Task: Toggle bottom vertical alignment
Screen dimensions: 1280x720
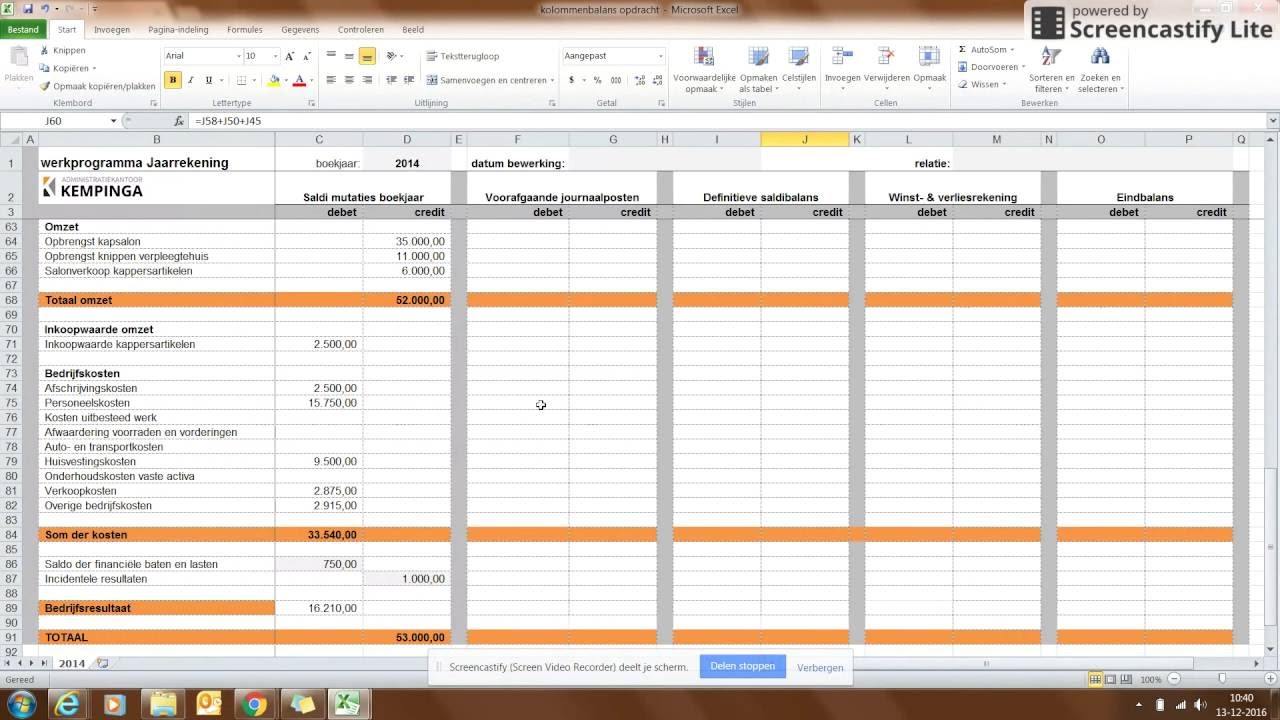Action: [367, 56]
